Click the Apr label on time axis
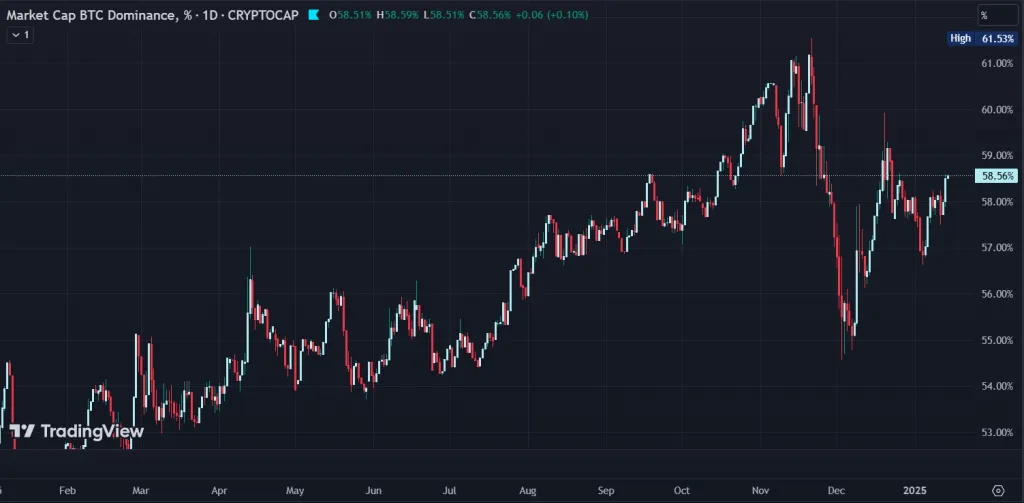The height and width of the screenshot is (503, 1024). click(x=219, y=491)
